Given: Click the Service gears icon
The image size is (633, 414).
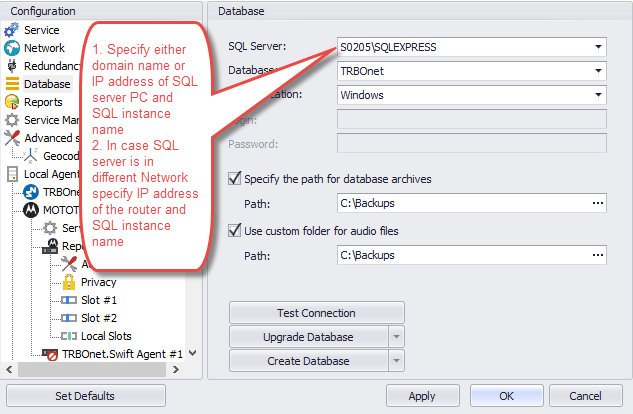Looking at the screenshot, I should coord(12,30).
